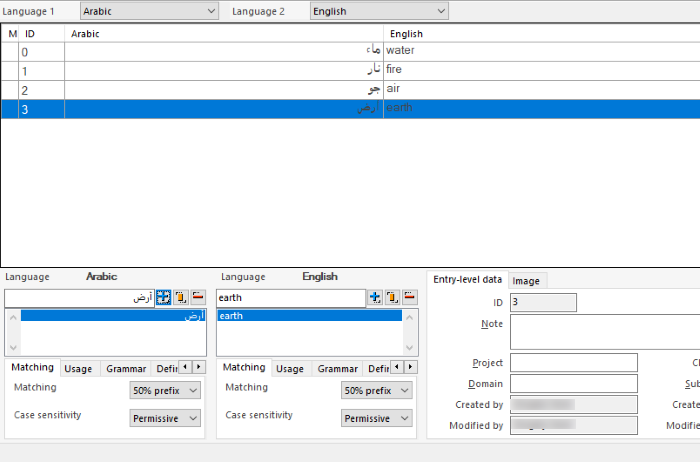Expand English Case sensitivity Permissive dropdown

pyautogui.click(x=377, y=418)
